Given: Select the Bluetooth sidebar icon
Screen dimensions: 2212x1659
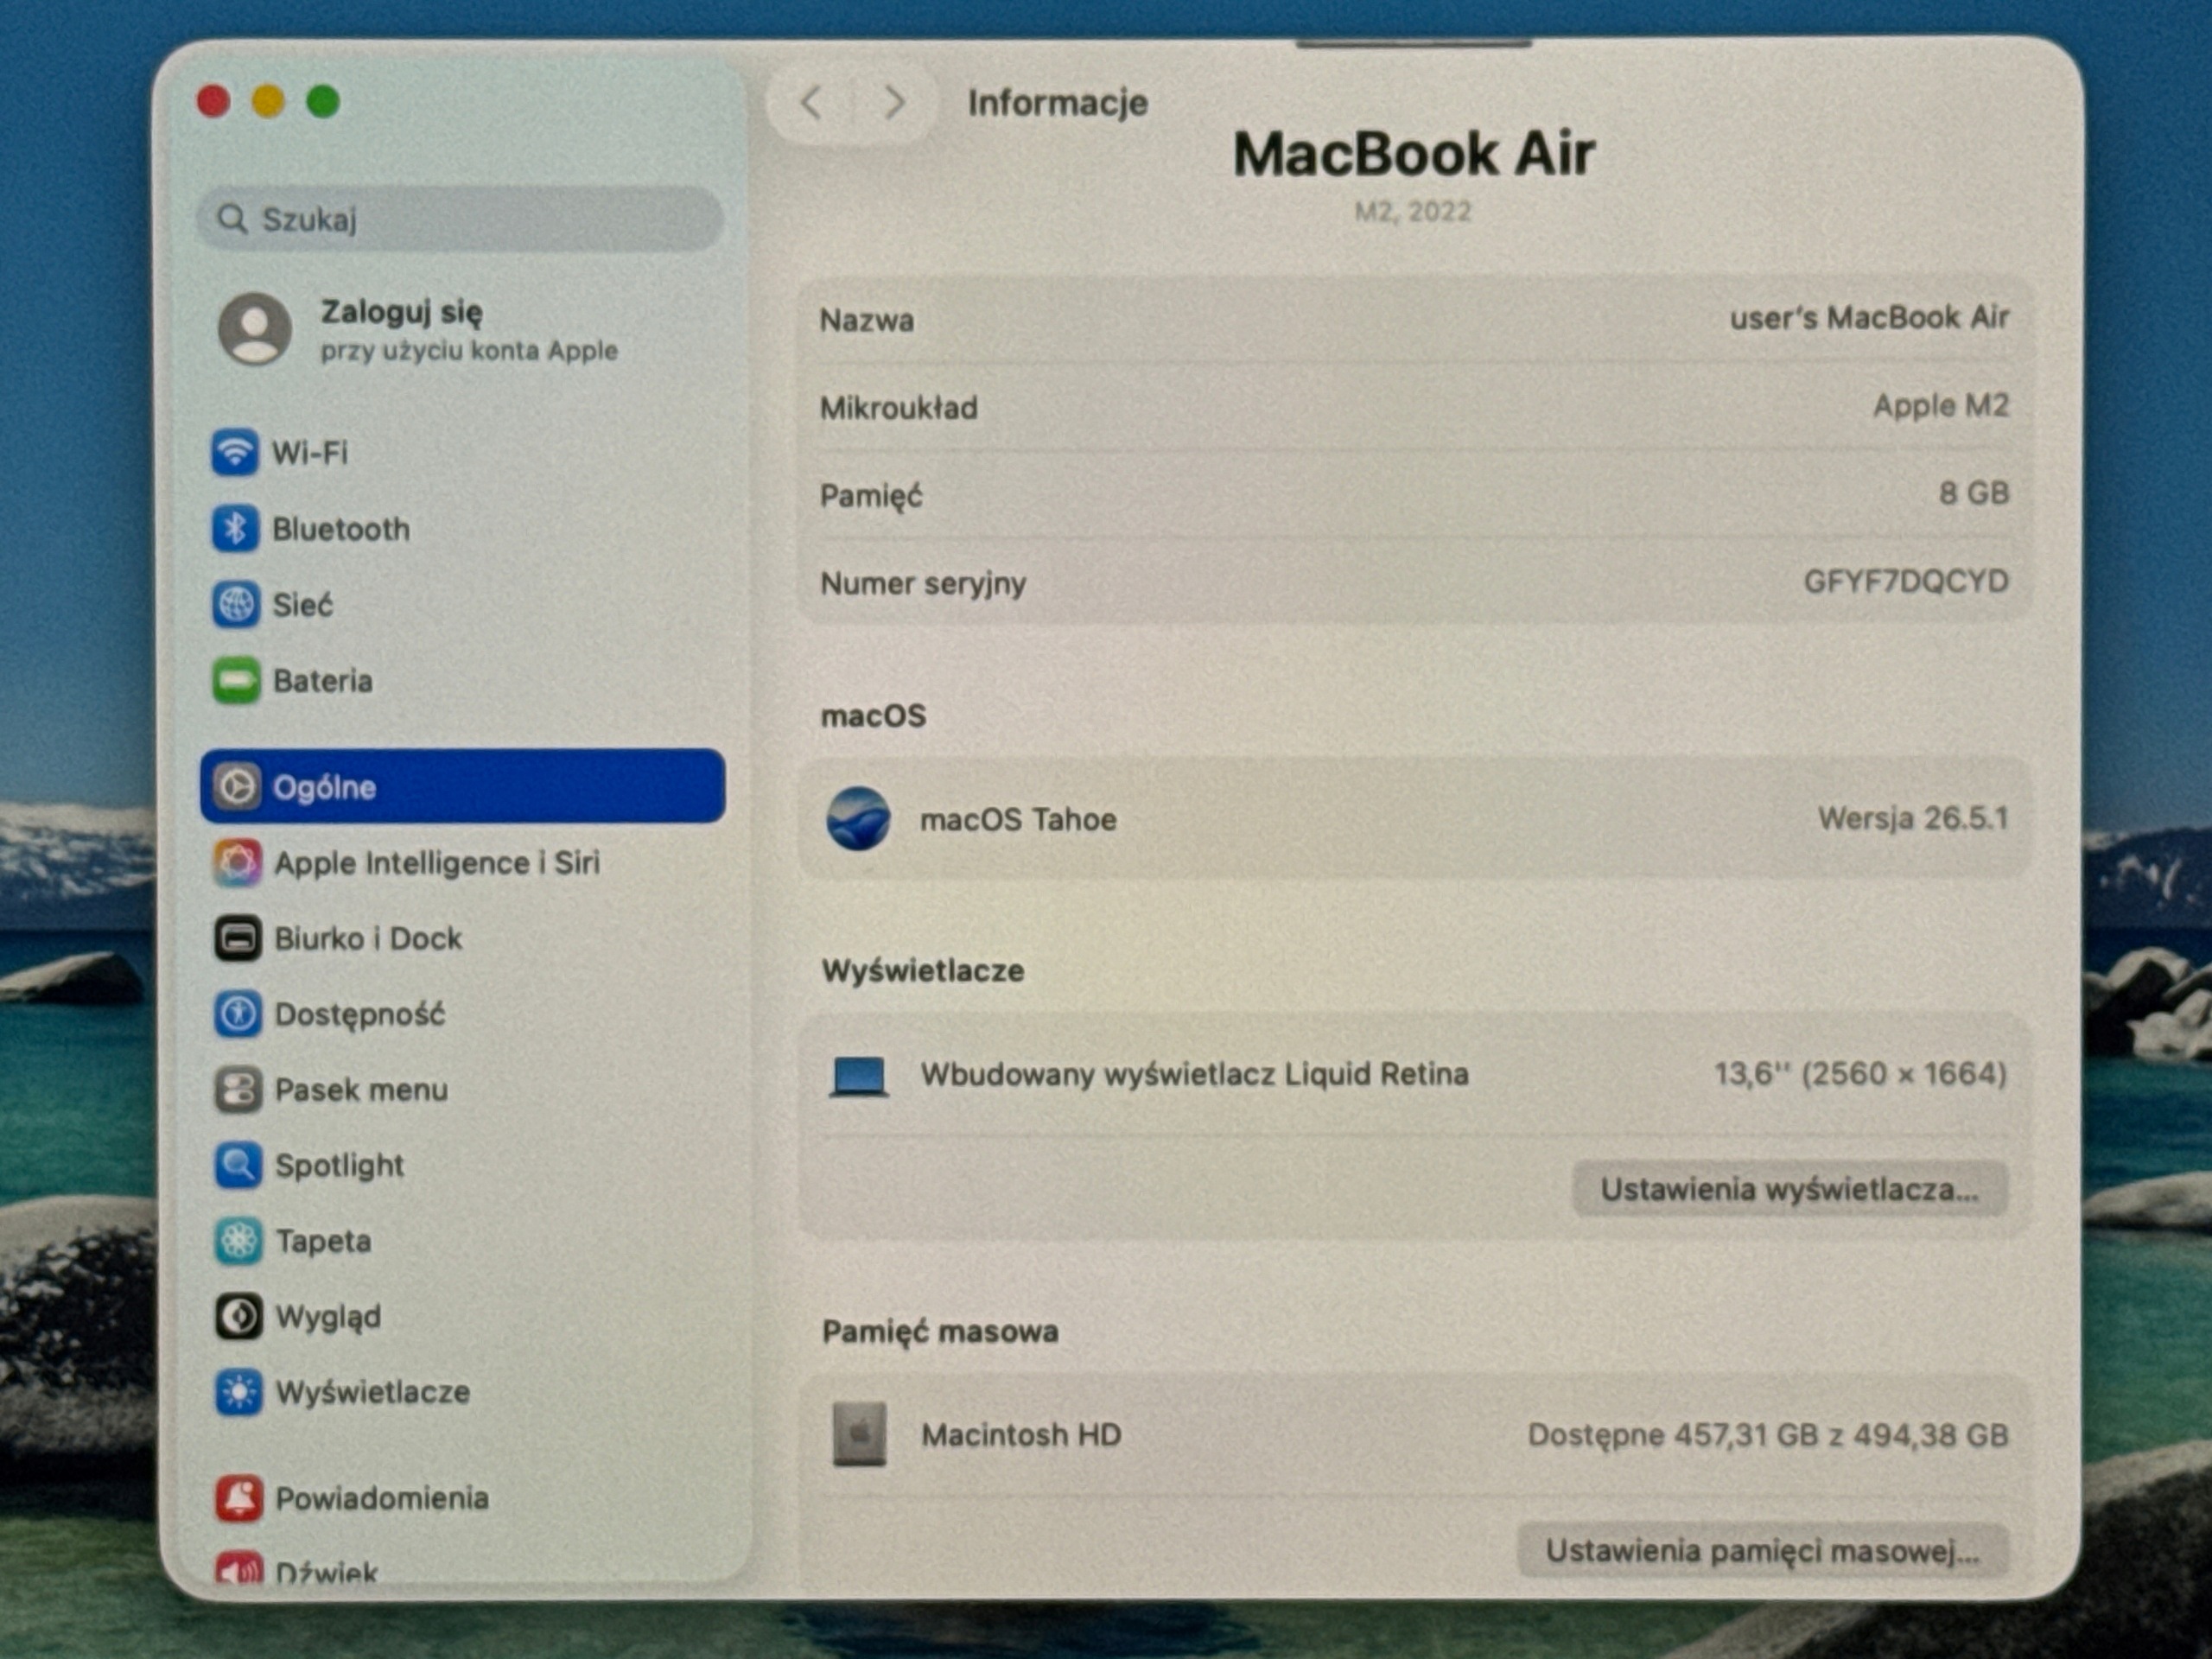Looking at the screenshot, I should click(235, 528).
